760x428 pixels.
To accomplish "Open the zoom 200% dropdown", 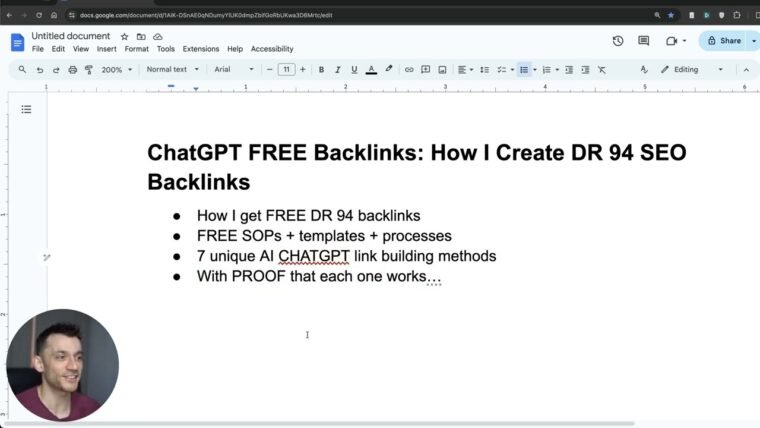I will pos(116,70).
